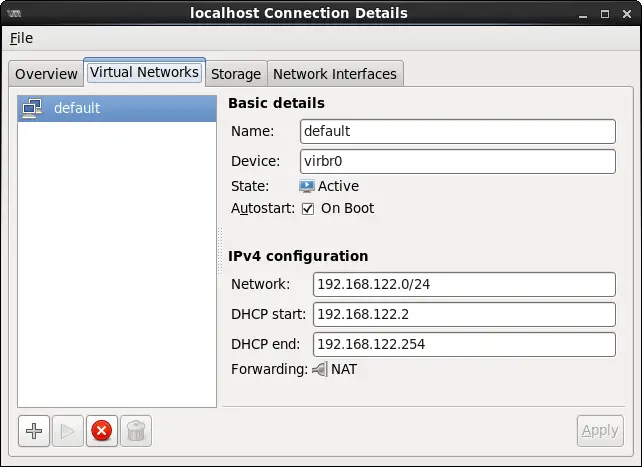Open the window menu icon in the title bar
This screenshot has height=467, width=642.
14,12
